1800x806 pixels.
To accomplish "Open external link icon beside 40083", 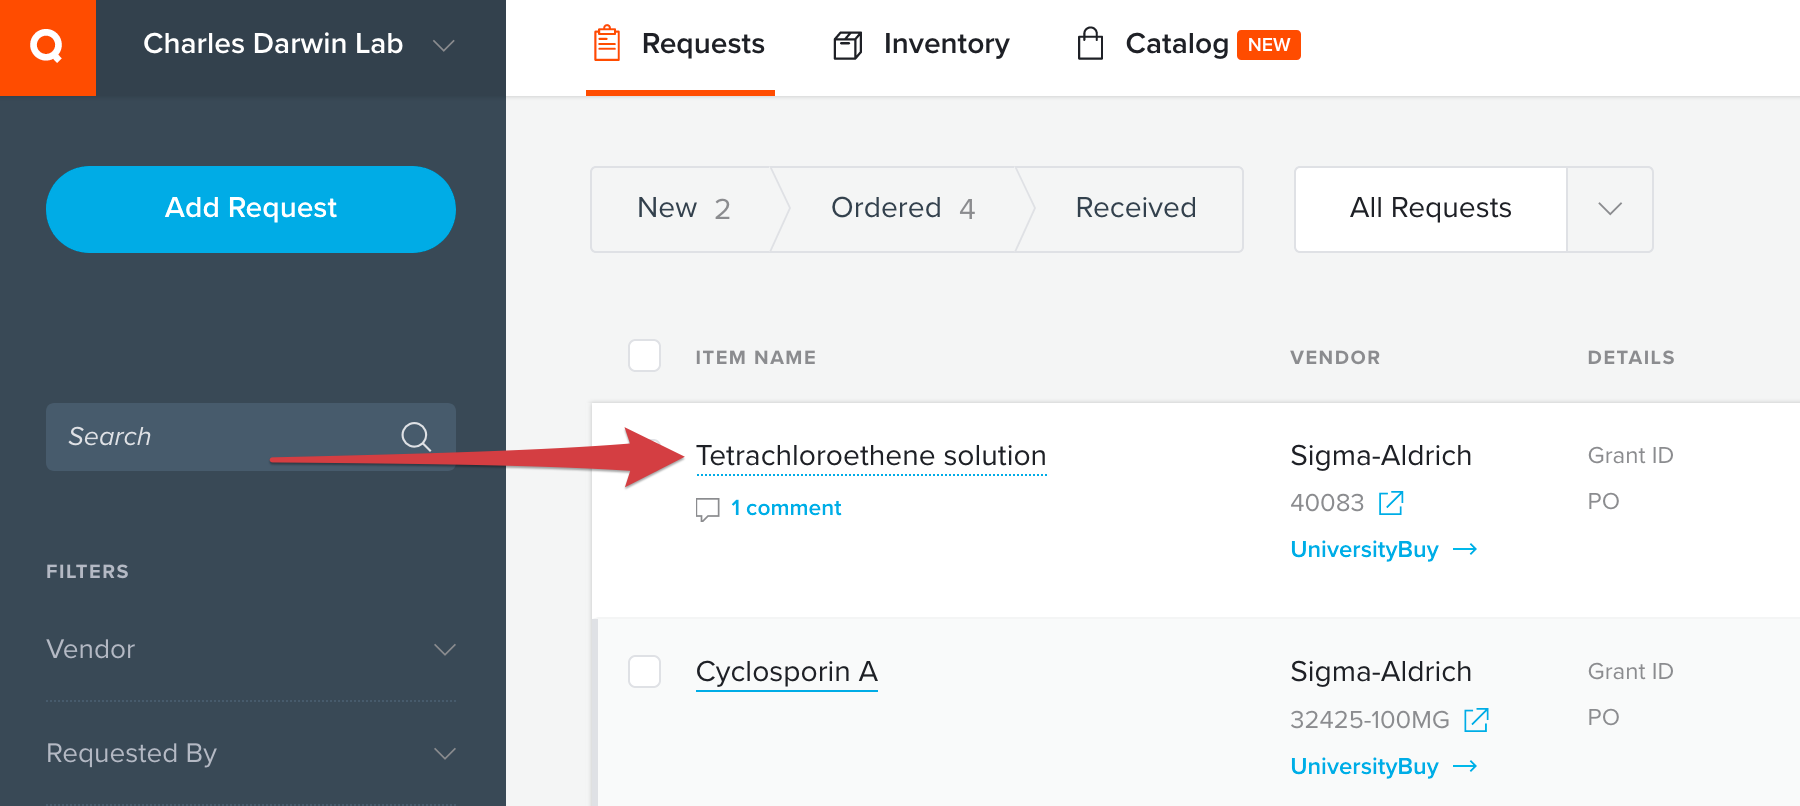I will [1391, 502].
